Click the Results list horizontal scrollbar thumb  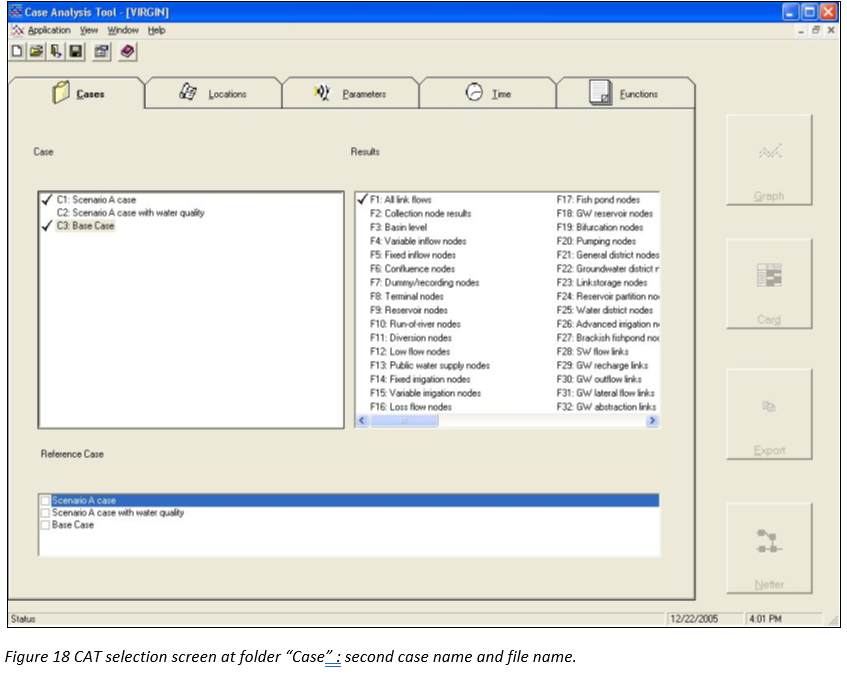click(x=404, y=421)
